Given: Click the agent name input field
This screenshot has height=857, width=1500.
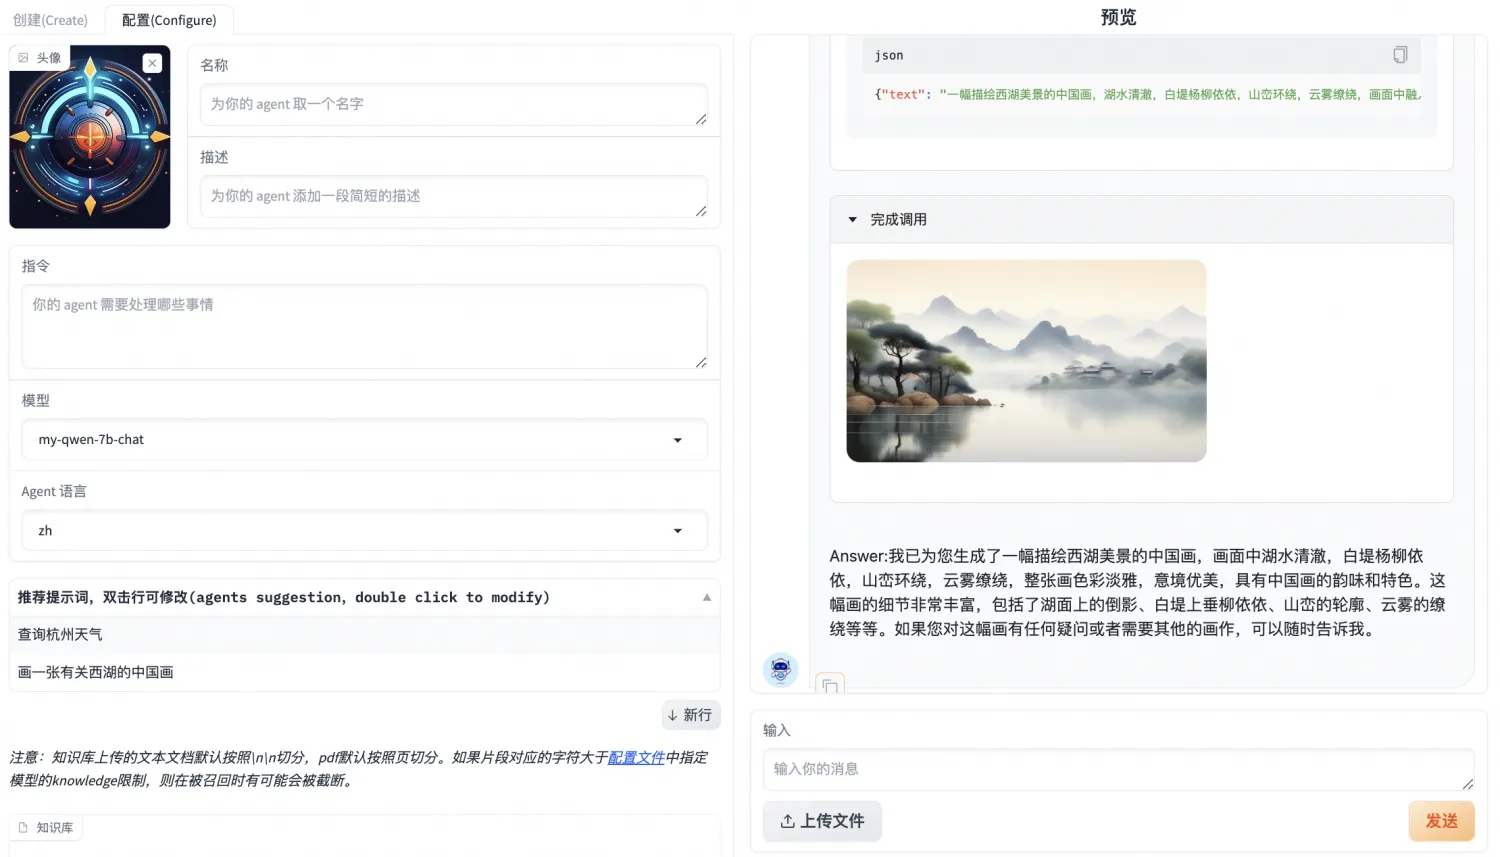Looking at the screenshot, I should 454,105.
